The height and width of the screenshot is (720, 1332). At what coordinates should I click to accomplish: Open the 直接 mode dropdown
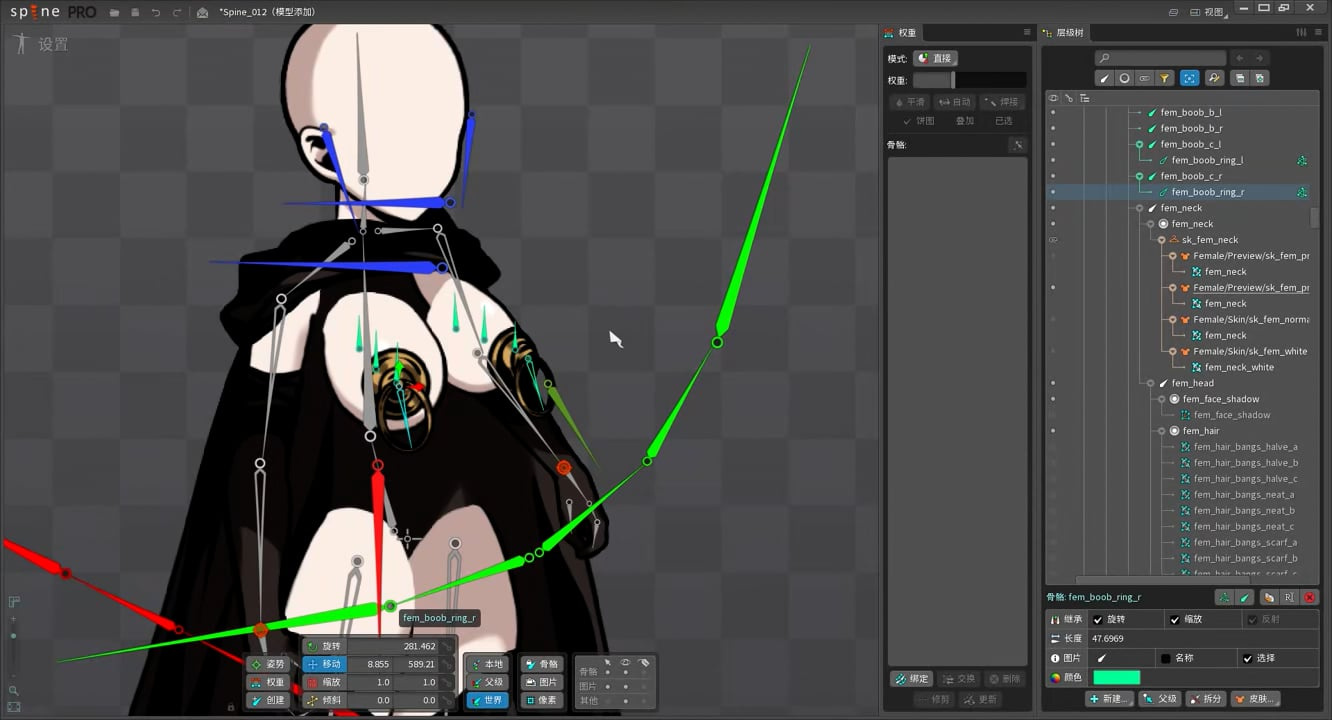[x=935, y=58]
